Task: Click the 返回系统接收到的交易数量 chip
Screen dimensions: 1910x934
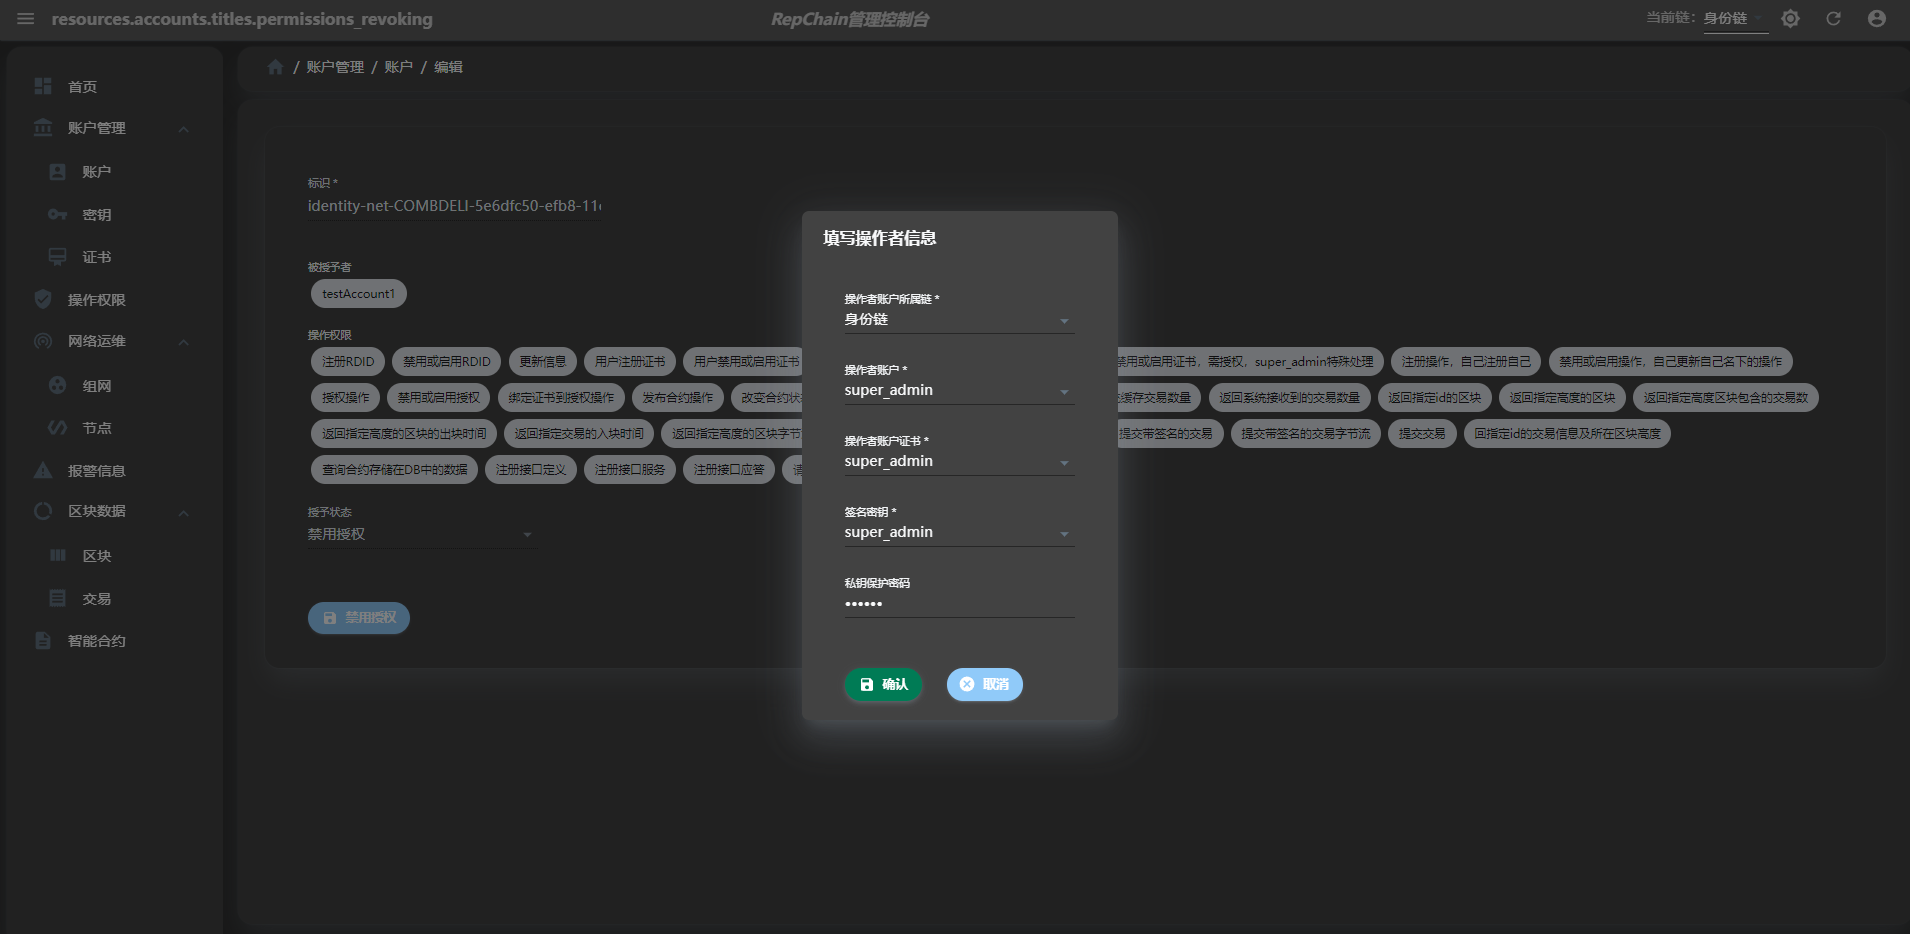Action: 1290,398
